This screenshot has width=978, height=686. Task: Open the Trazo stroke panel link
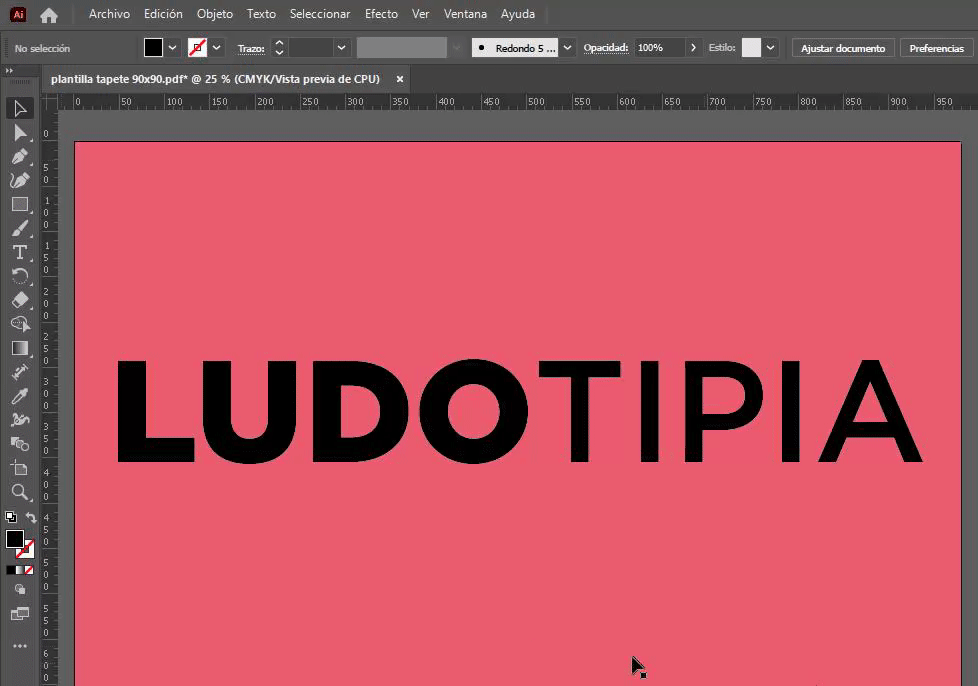251,49
